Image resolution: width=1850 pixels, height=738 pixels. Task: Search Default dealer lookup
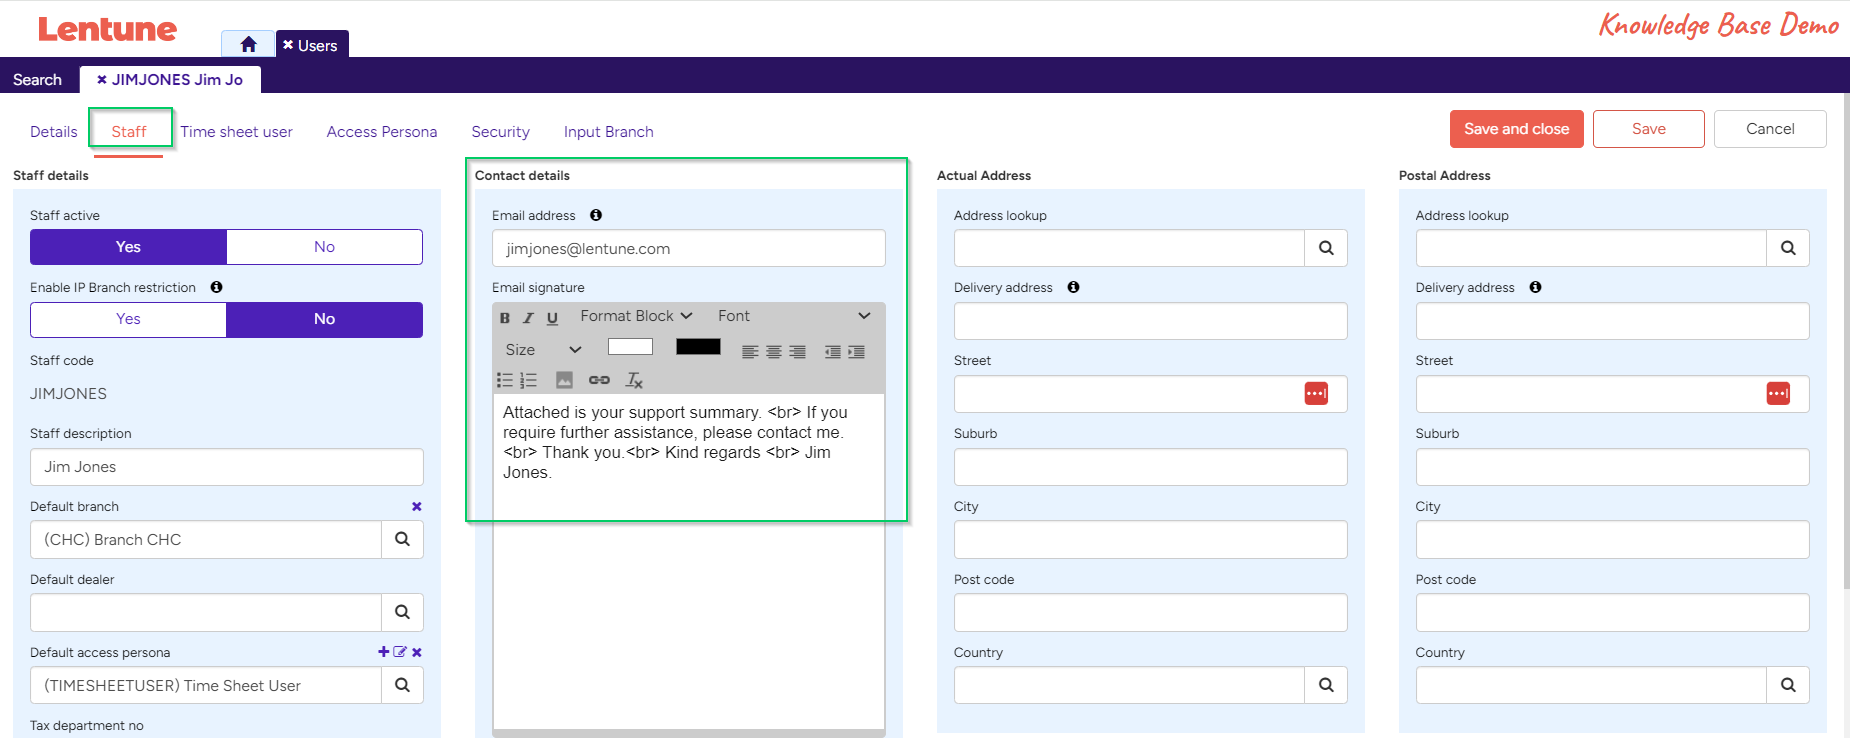pyautogui.click(x=402, y=612)
